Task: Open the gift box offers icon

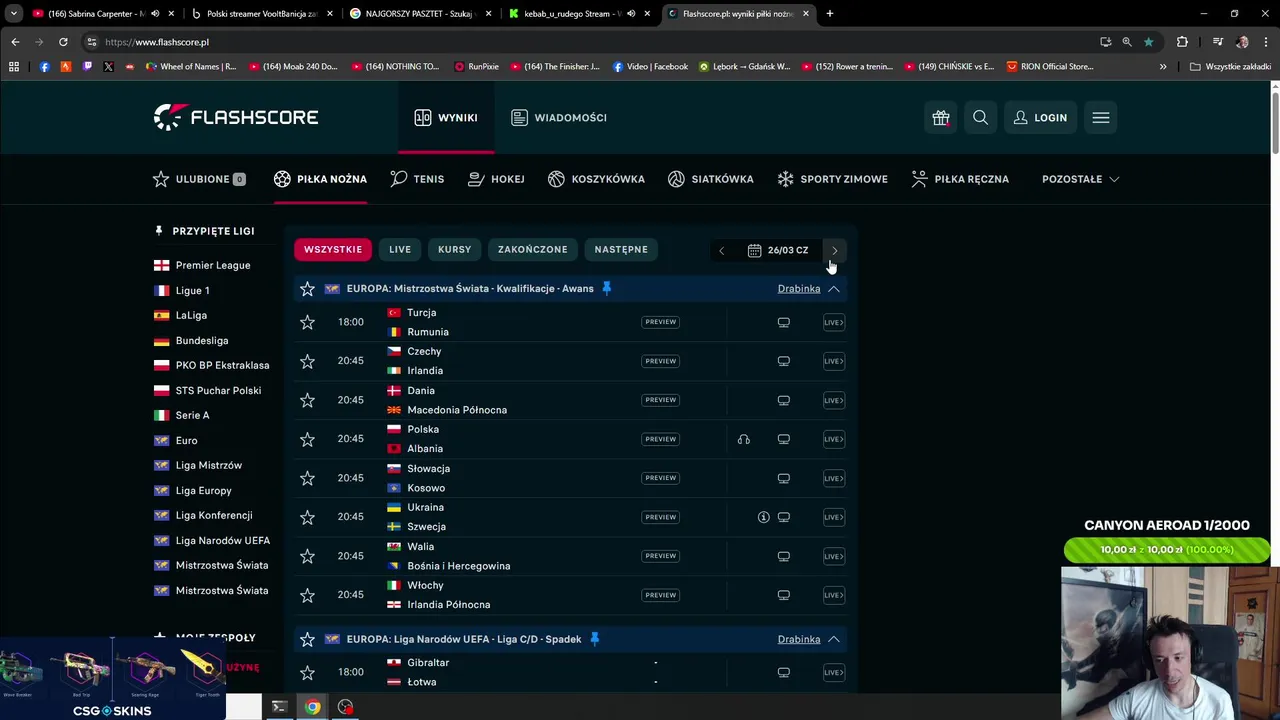Action: (x=941, y=118)
